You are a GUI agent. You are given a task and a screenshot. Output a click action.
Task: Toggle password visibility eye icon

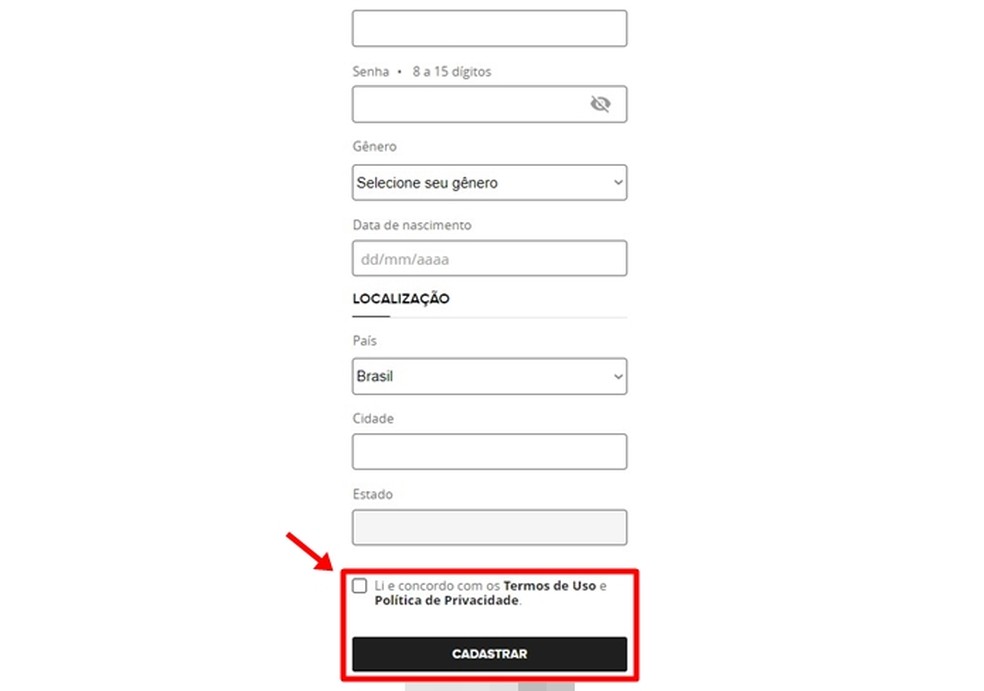click(600, 104)
